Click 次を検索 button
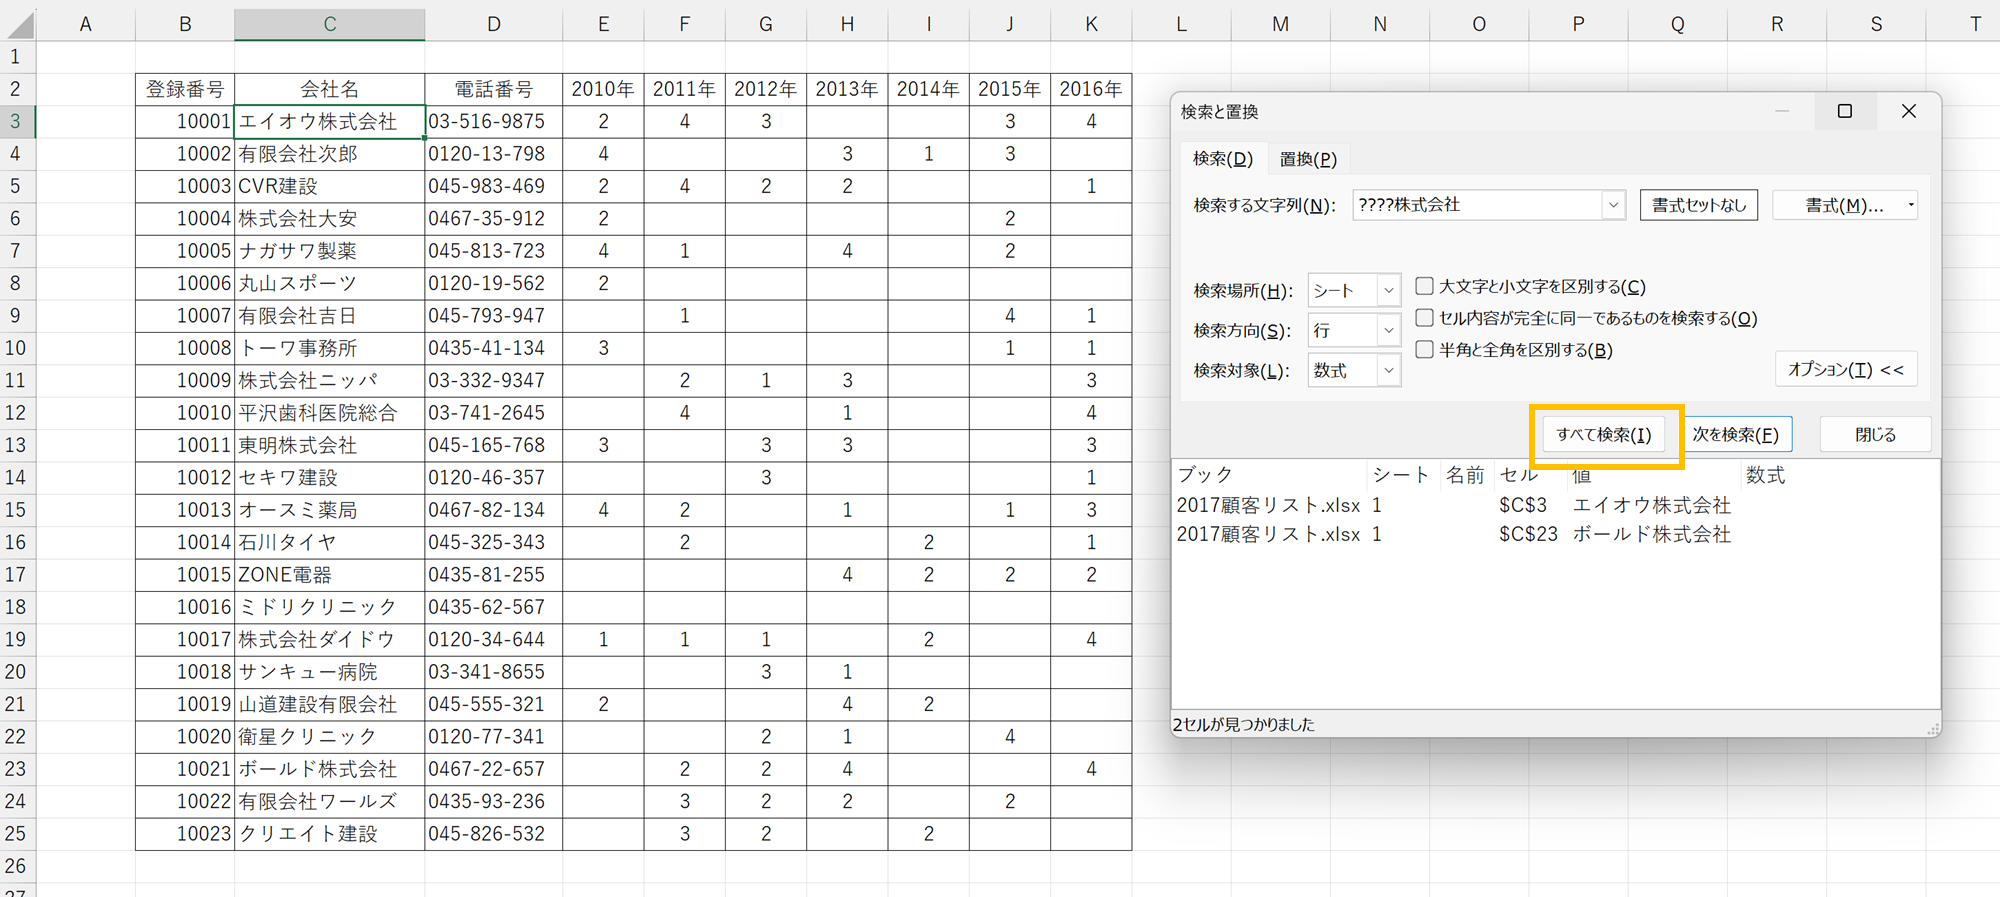 pyautogui.click(x=1735, y=435)
